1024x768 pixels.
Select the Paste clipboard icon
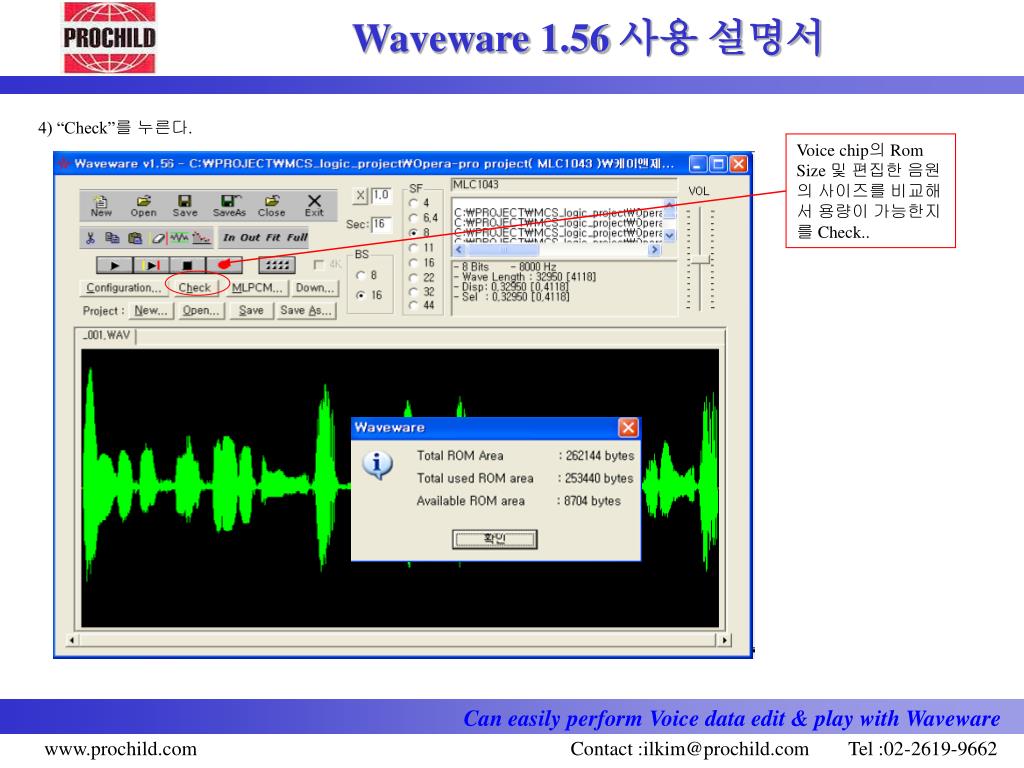coord(135,238)
